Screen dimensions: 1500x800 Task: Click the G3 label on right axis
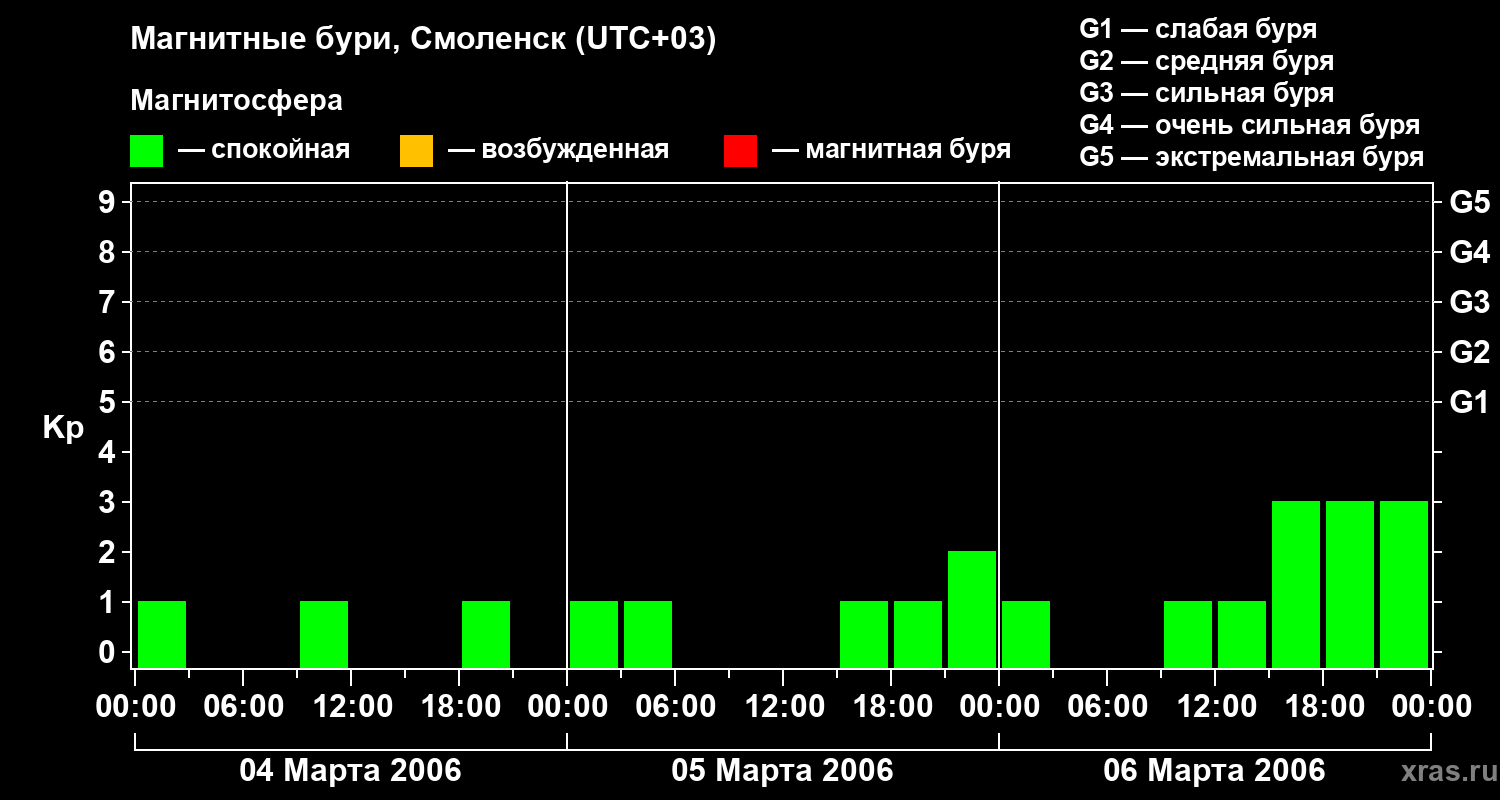point(1469,302)
